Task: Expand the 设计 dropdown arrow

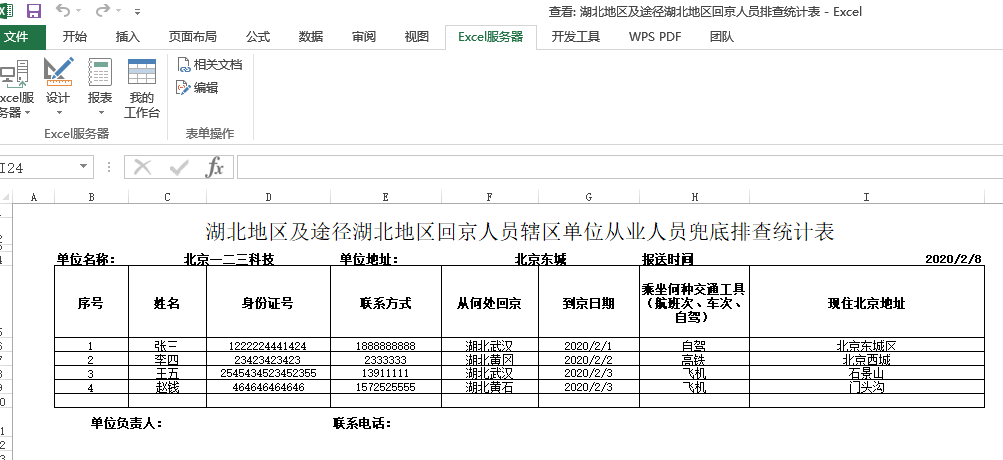Action: click(59, 113)
